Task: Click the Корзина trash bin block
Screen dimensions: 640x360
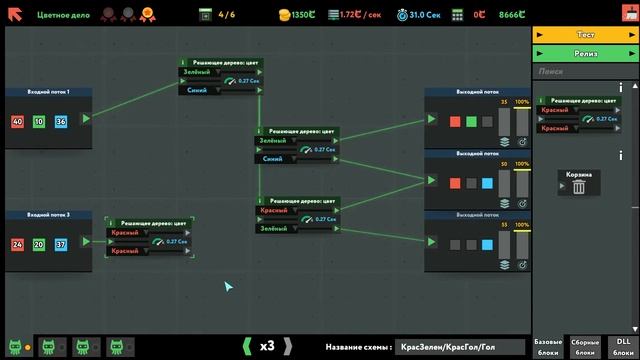Action: pos(579,182)
